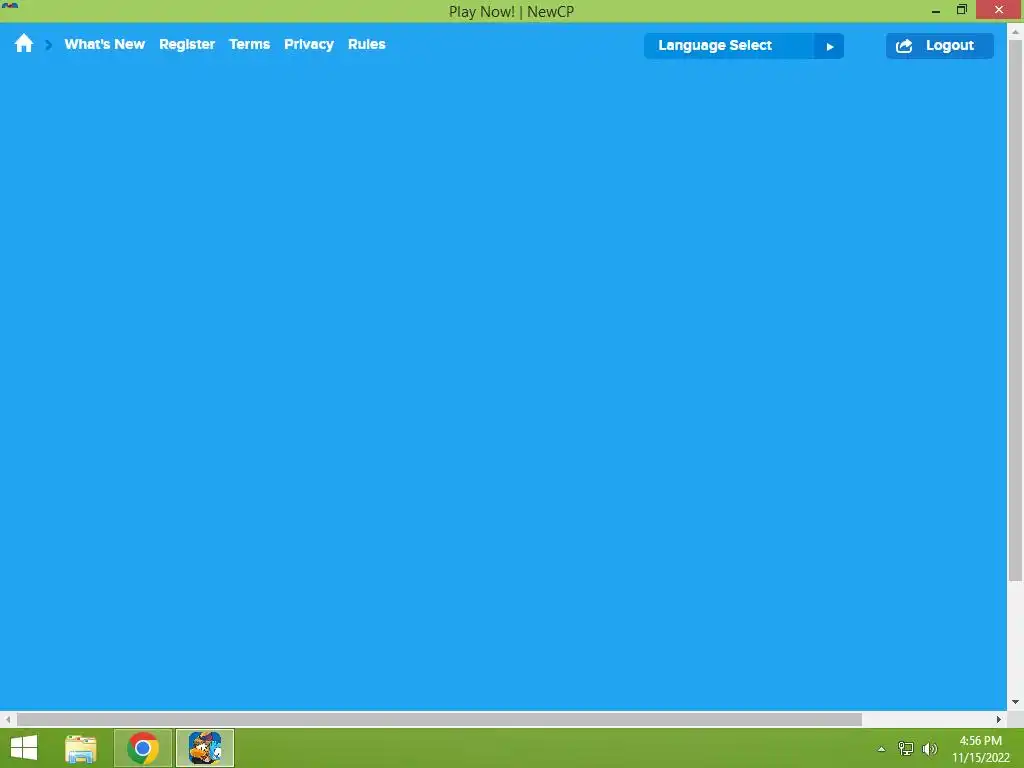Screen dimensions: 1024x768
Task: Click the scroll up arrow on vertical scrollbar
Action: point(1015,31)
